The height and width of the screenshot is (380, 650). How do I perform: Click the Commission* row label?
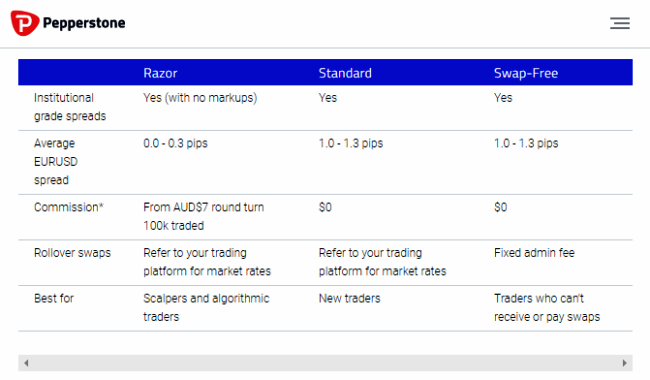click(x=69, y=207)
